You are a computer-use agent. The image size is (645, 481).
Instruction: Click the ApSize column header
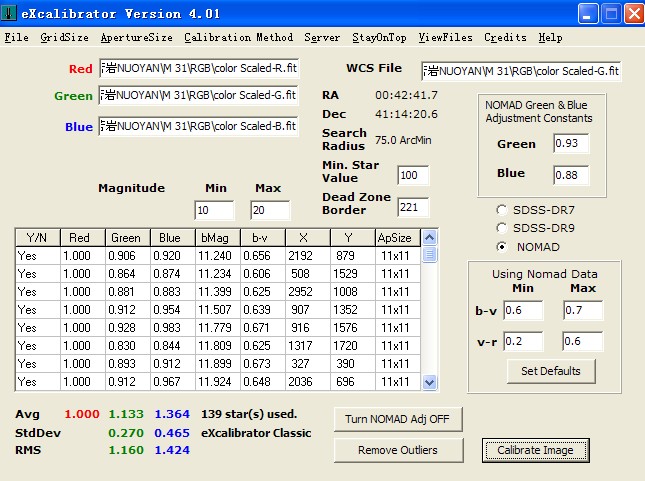398,238
